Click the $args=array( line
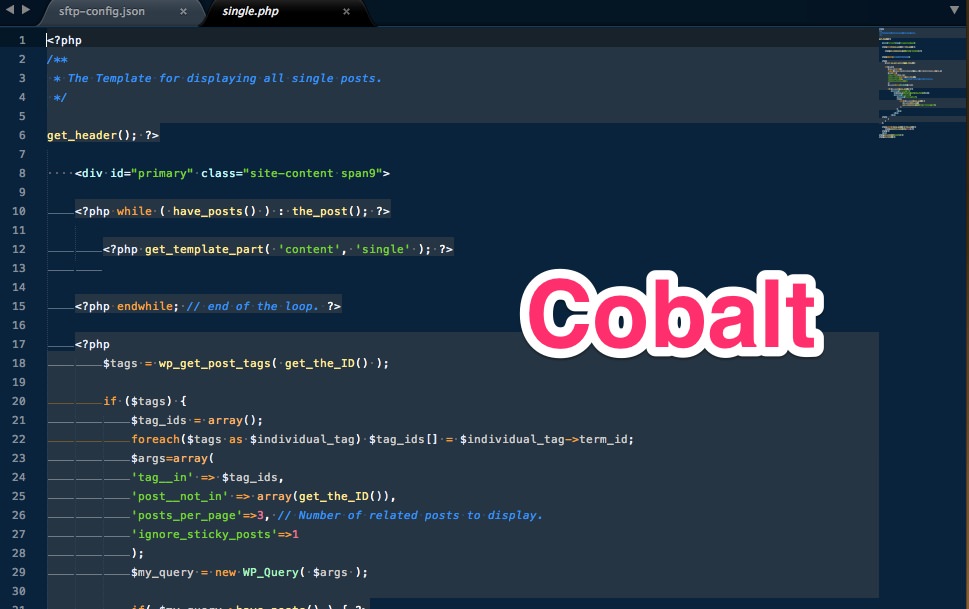This screenshot has width=969, height=609. [172, 458]
